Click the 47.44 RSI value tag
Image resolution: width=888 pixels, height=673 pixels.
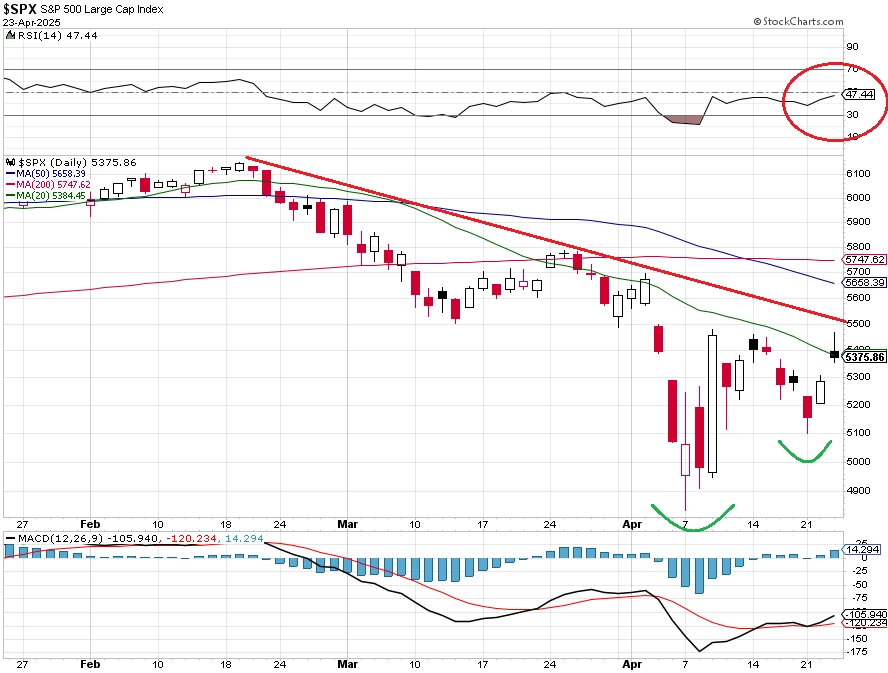(x=859, y=94)
